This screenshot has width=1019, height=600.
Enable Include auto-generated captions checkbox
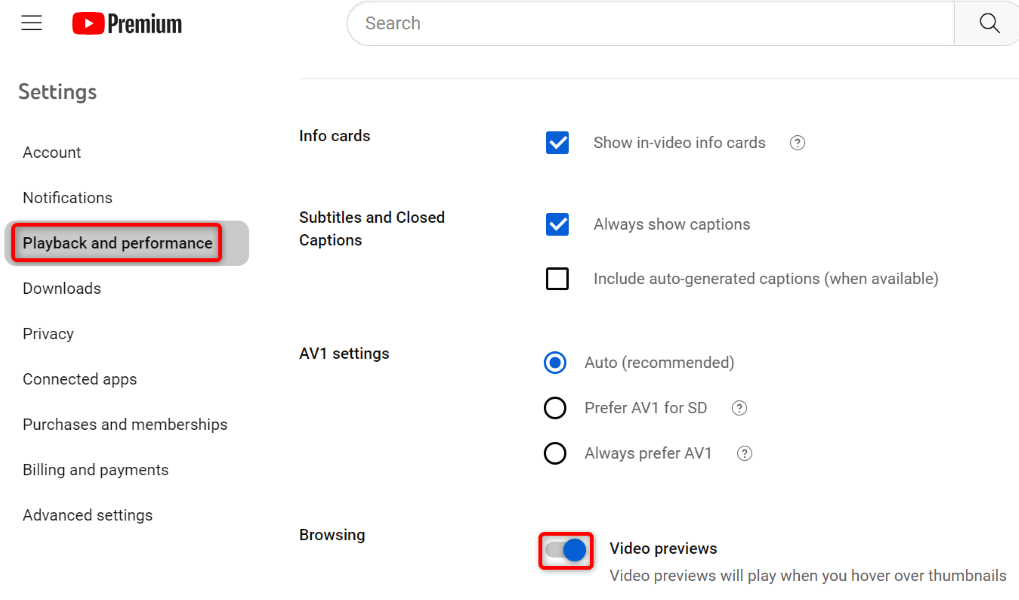coord(557,279)
